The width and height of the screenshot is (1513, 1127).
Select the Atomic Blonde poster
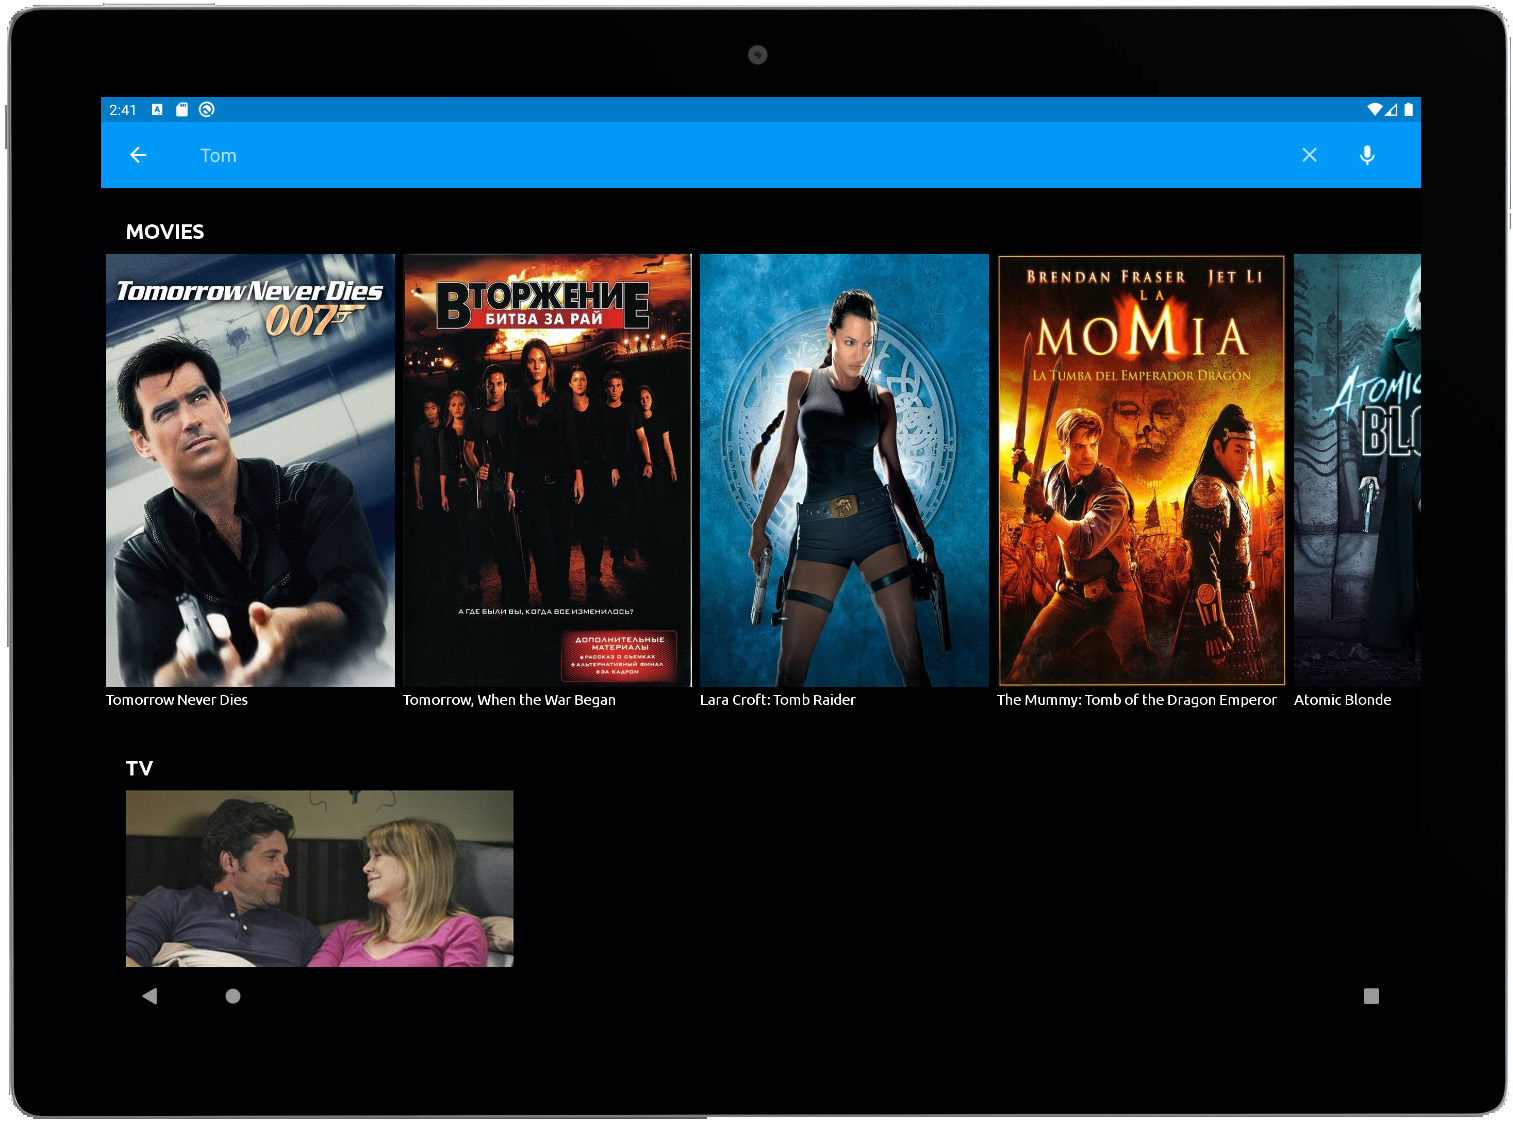[1357, 470]
